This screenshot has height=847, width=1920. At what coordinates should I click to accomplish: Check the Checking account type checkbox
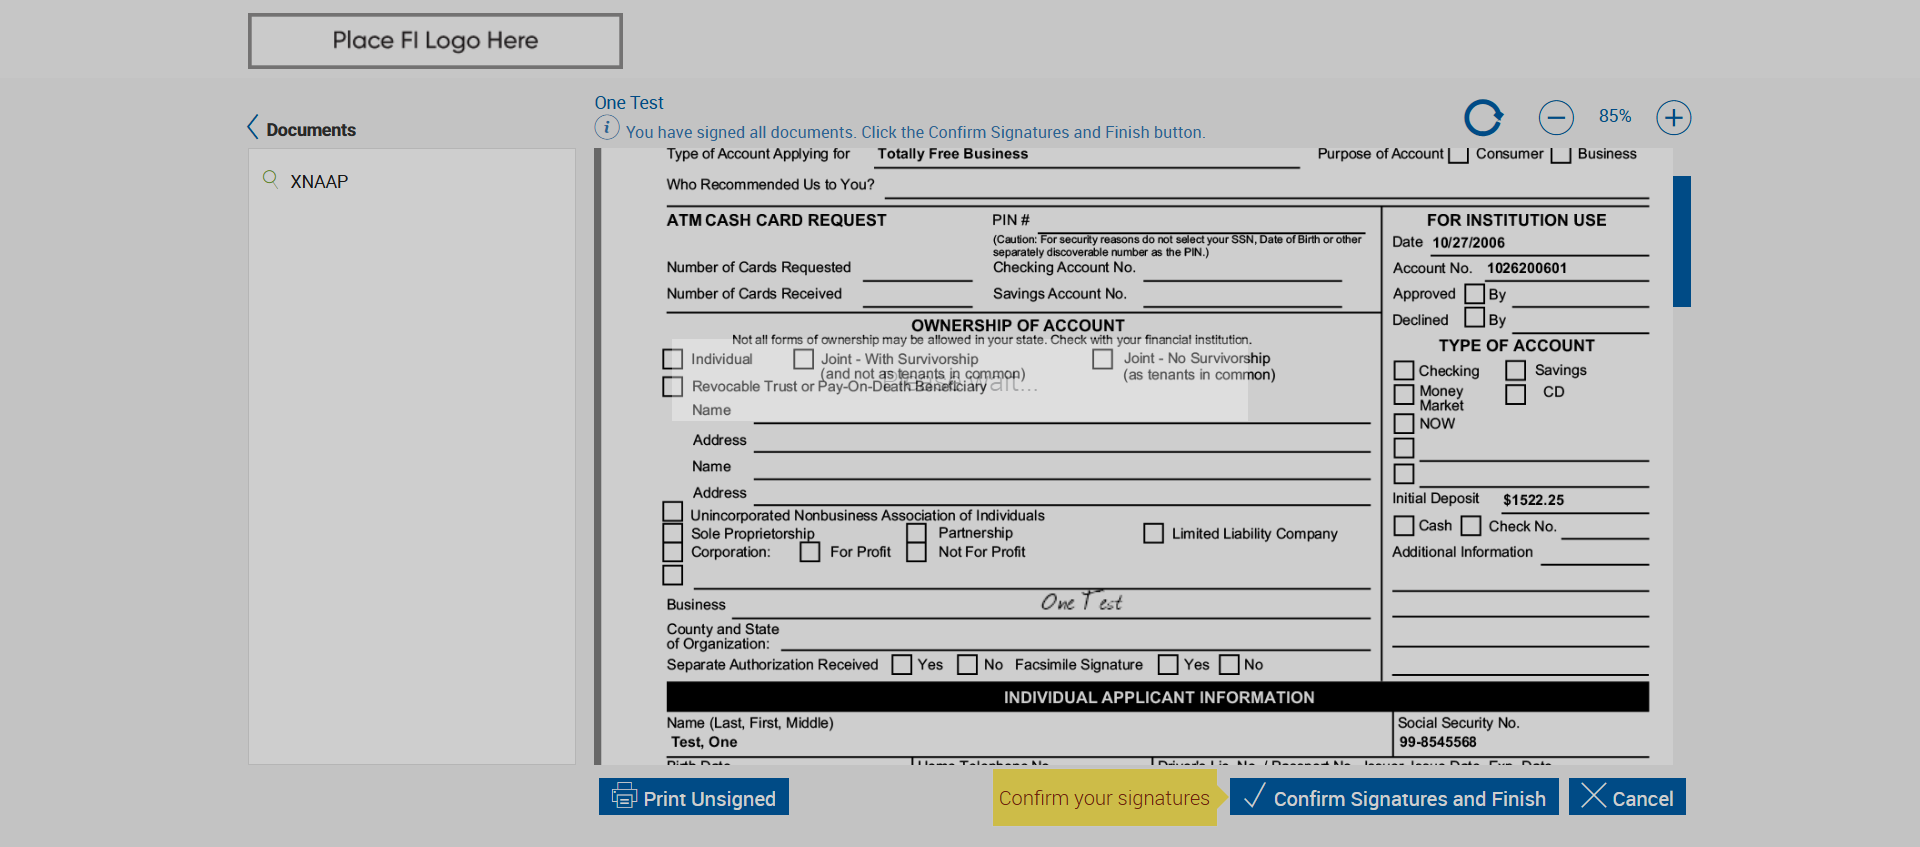tap(1404, 370)
